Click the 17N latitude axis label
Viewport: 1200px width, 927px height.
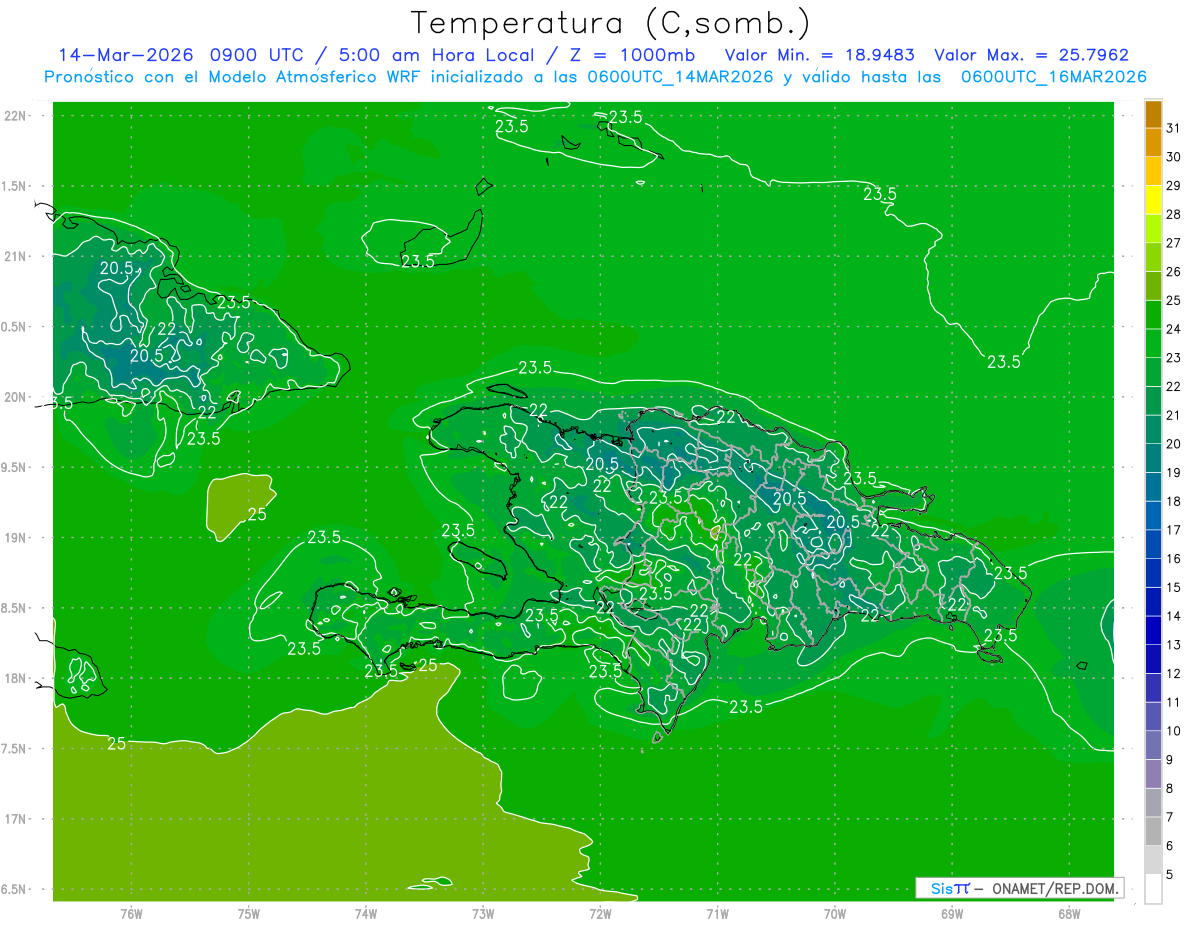click(x=17, y=819)
